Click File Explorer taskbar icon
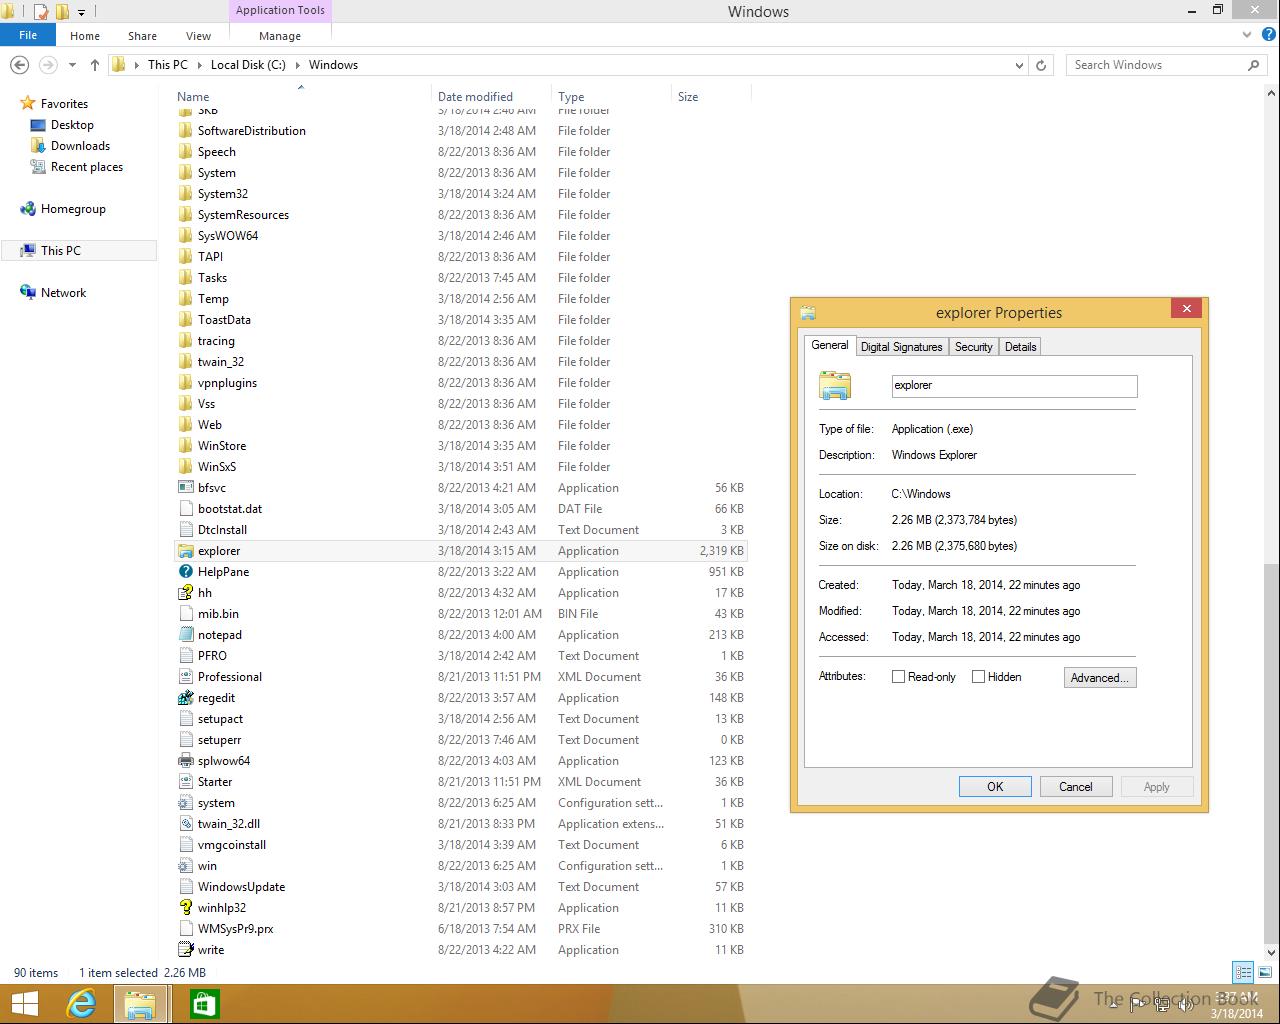The image size is (1280, 1024). (x=139, y=1004)
